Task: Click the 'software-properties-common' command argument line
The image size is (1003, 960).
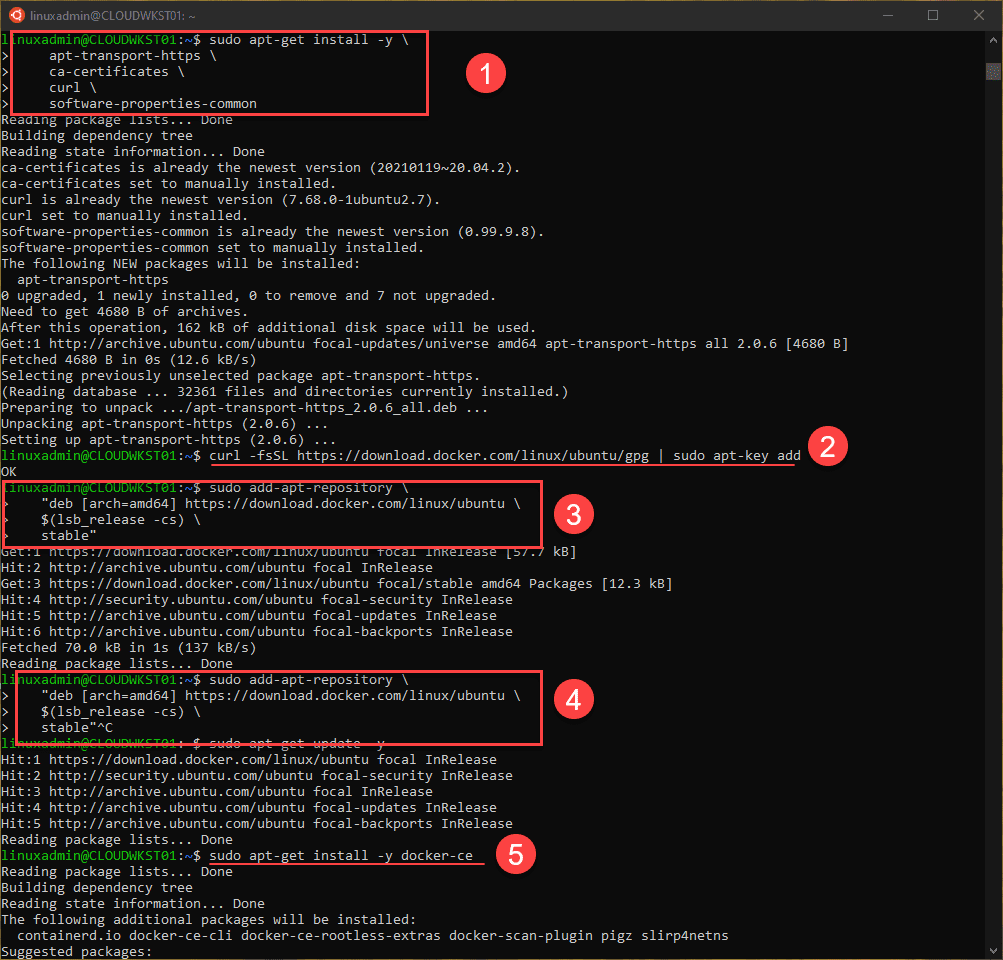Action: pos(153,104)
